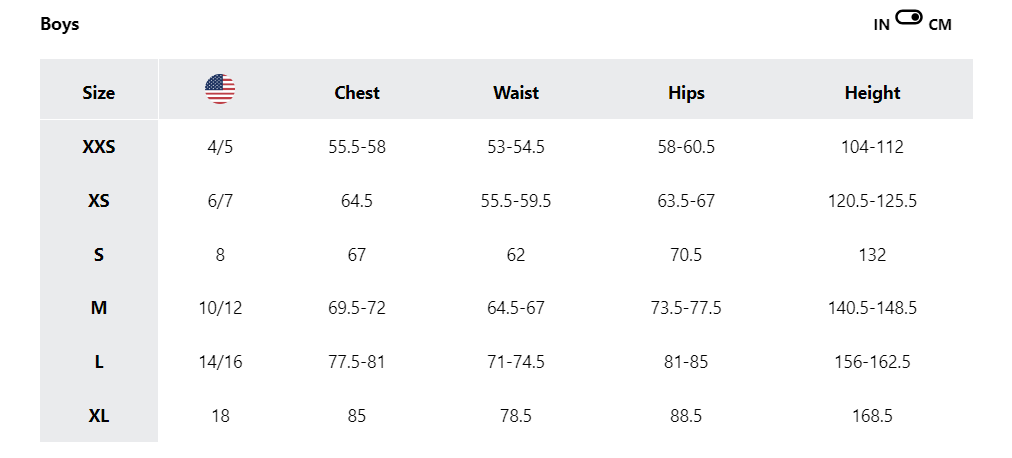Click the US flag icon
Image resolution: width=1012 pixels, height=458 pixels.
pos(220,90)
